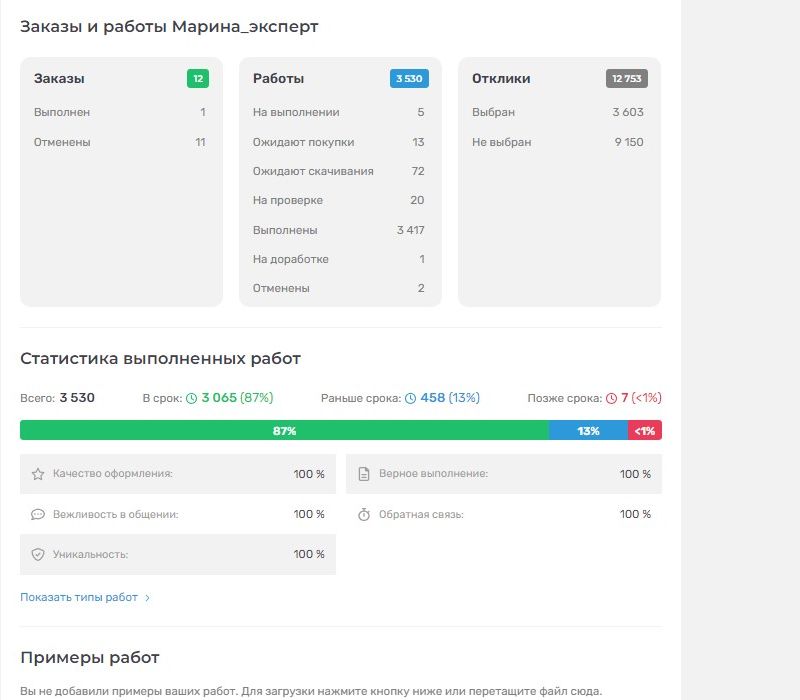Image resolution: width=800 pixels, height=700 pixels.
Task: Click the blue 13% progress bar segment
Action: point(588,430)
